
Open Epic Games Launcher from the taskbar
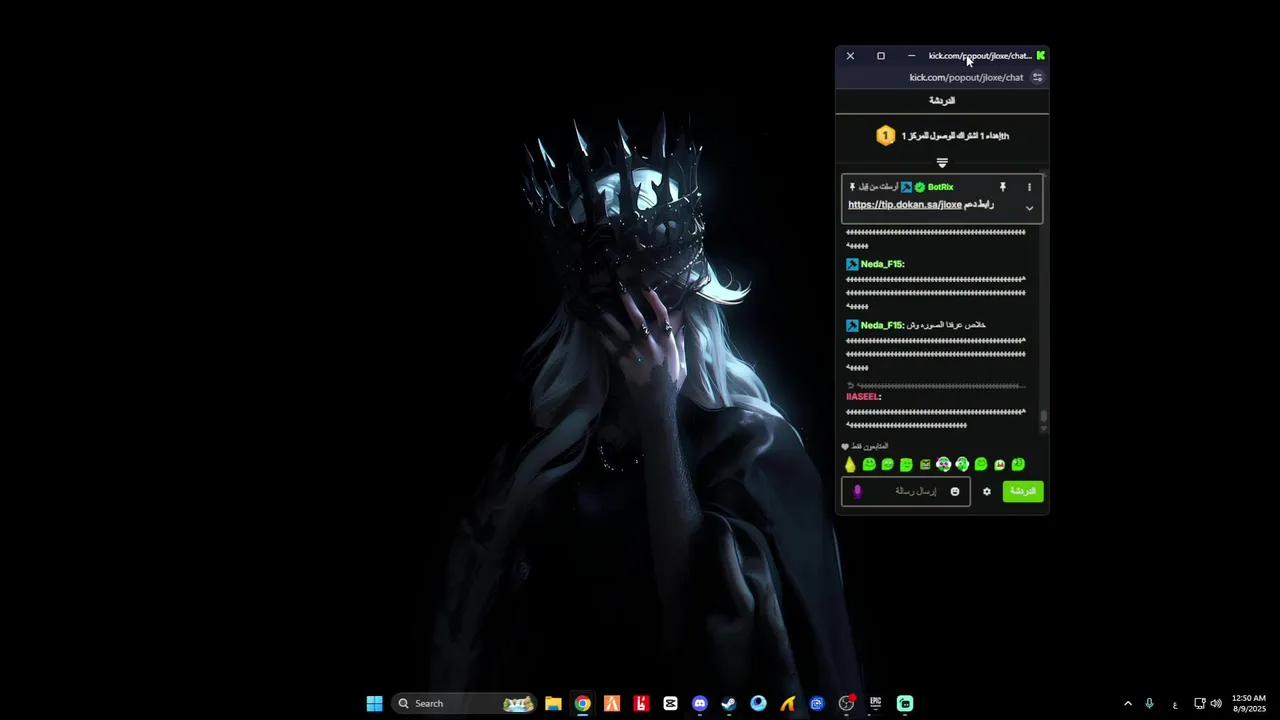(876, 704)
